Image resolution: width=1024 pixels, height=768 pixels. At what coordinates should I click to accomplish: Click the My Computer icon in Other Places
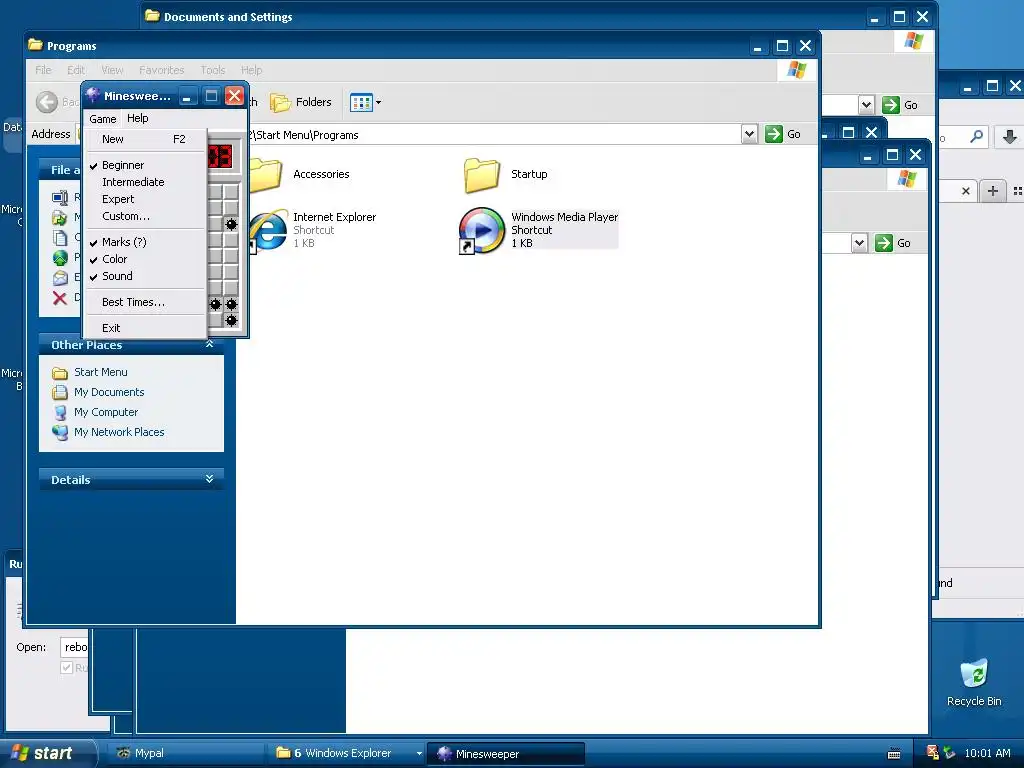click(x=60, y=412)
